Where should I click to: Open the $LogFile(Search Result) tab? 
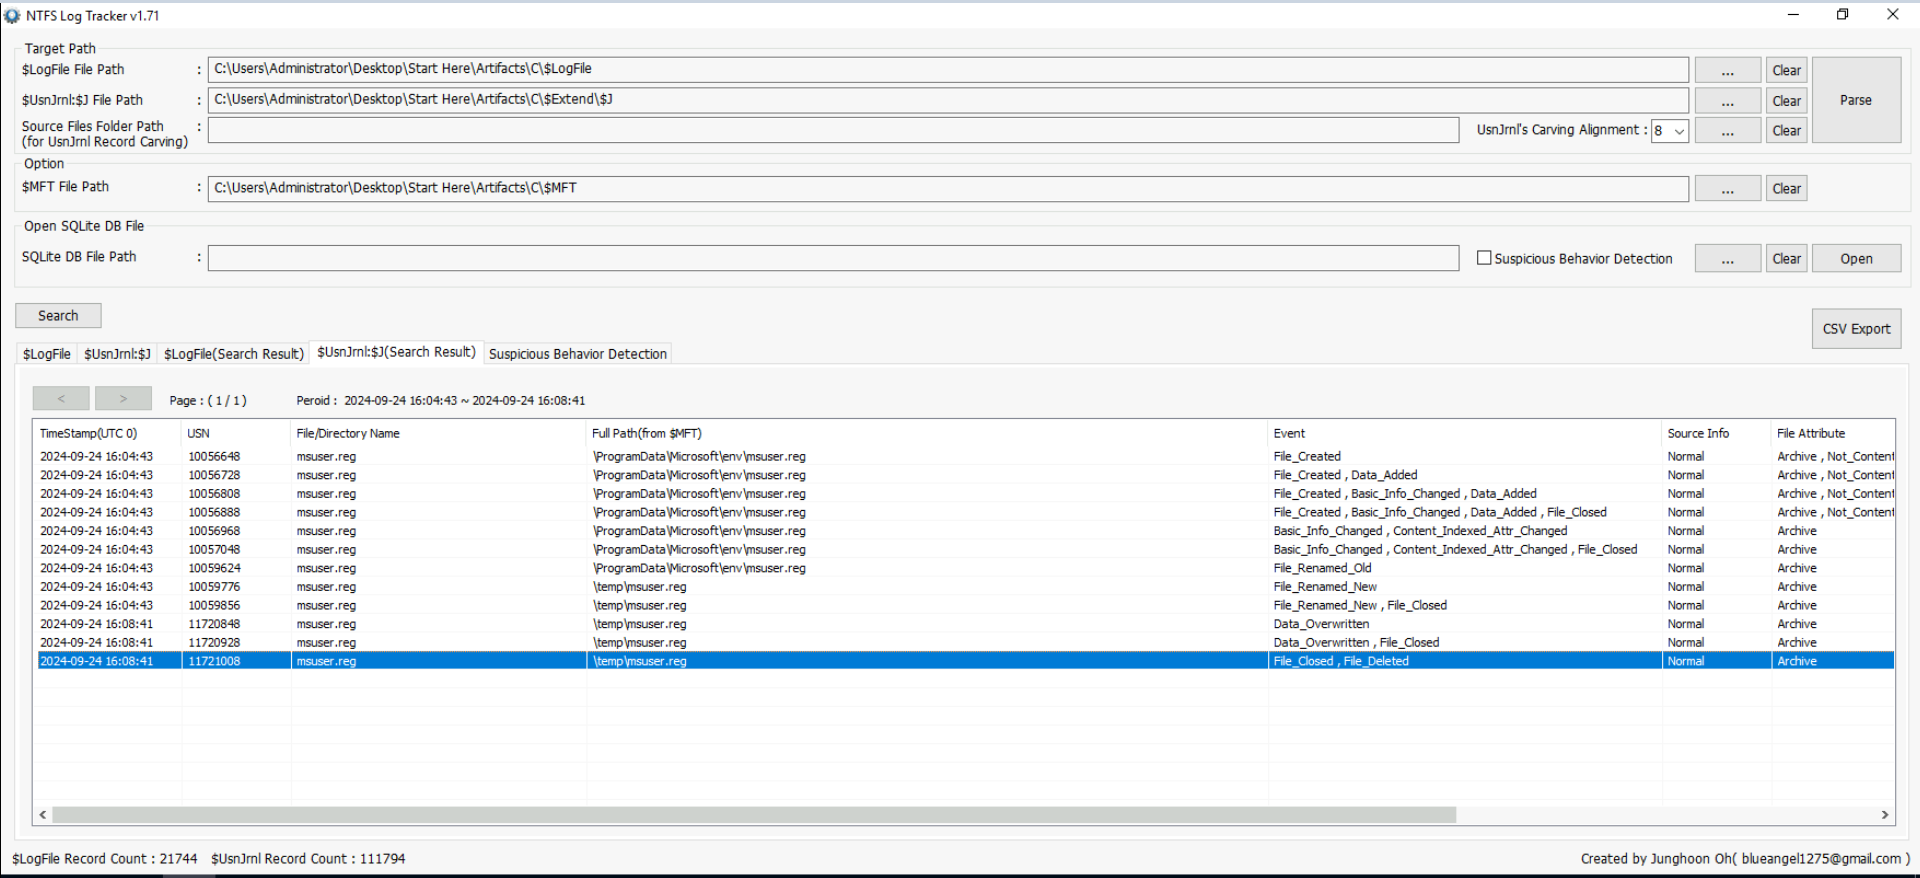(x=234, y=354)
